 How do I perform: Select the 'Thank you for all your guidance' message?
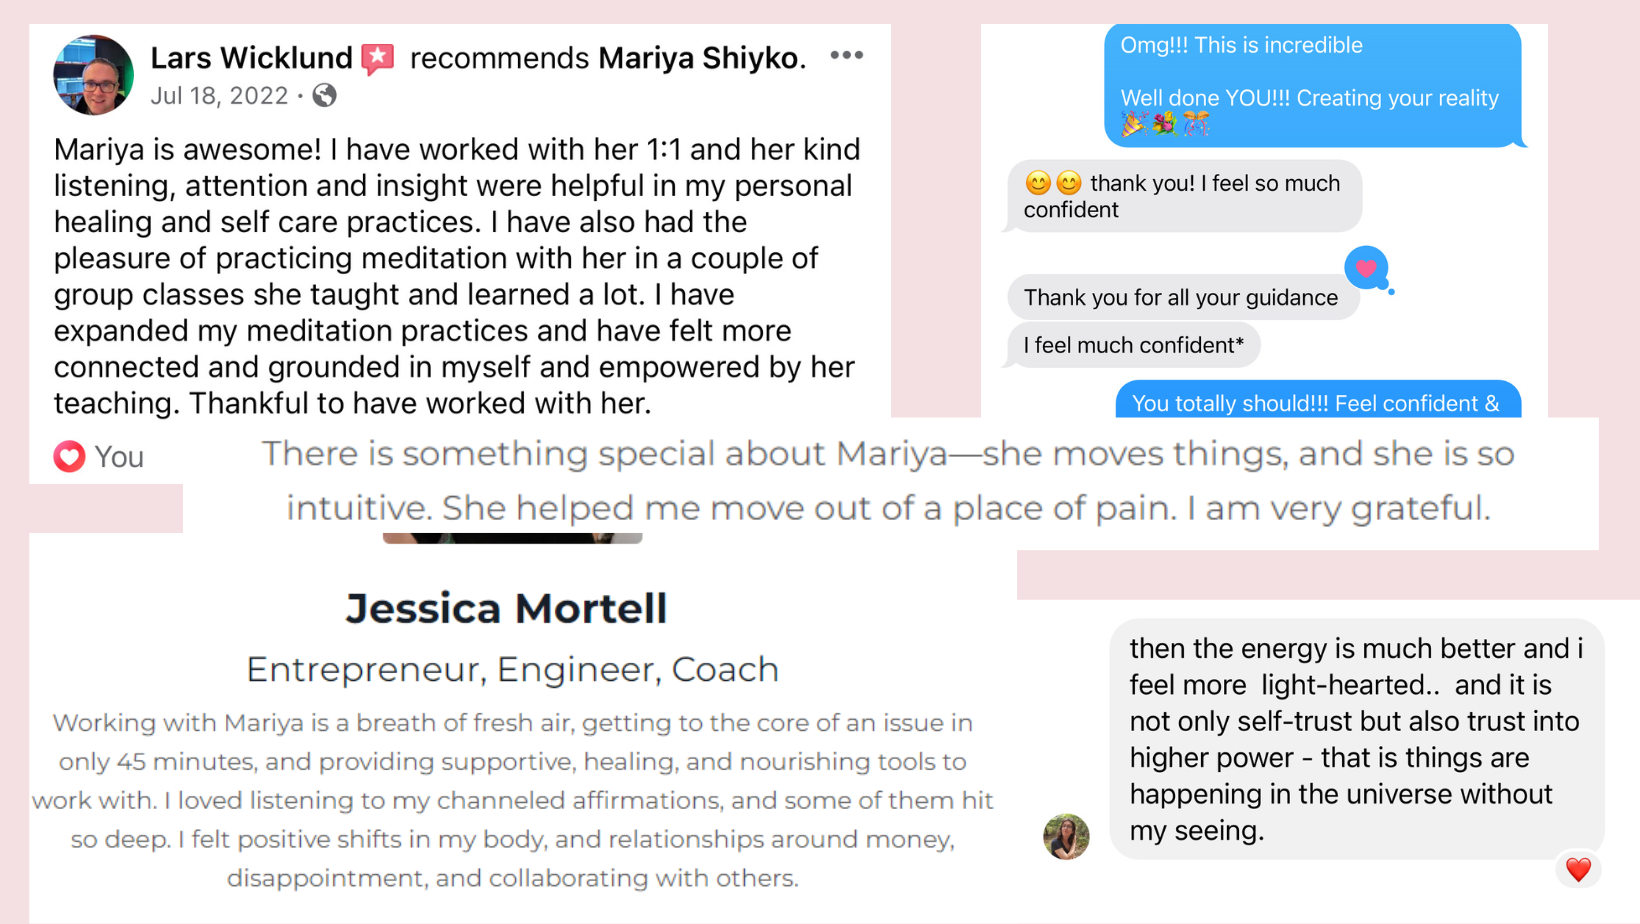[1182, 298]
